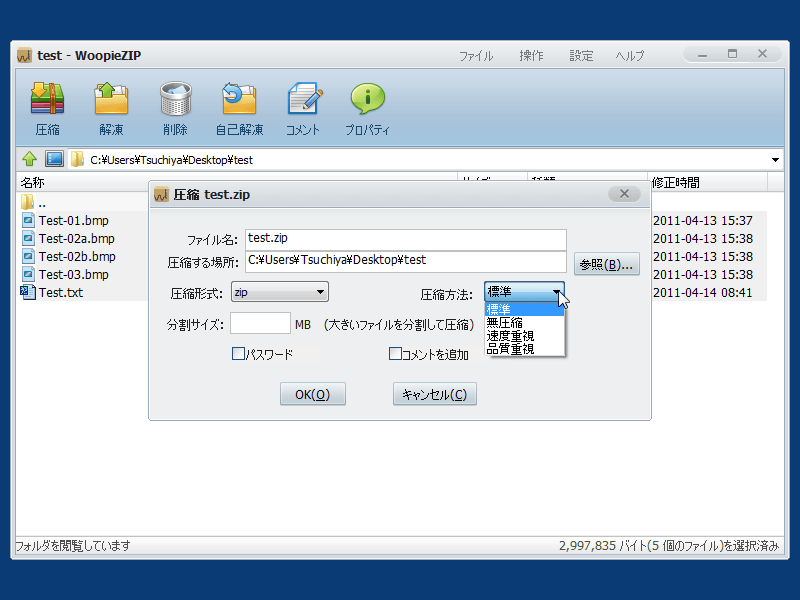800x600 pixels.
Task: Click the folder icon in the address bar
Action: coord(77,159)
